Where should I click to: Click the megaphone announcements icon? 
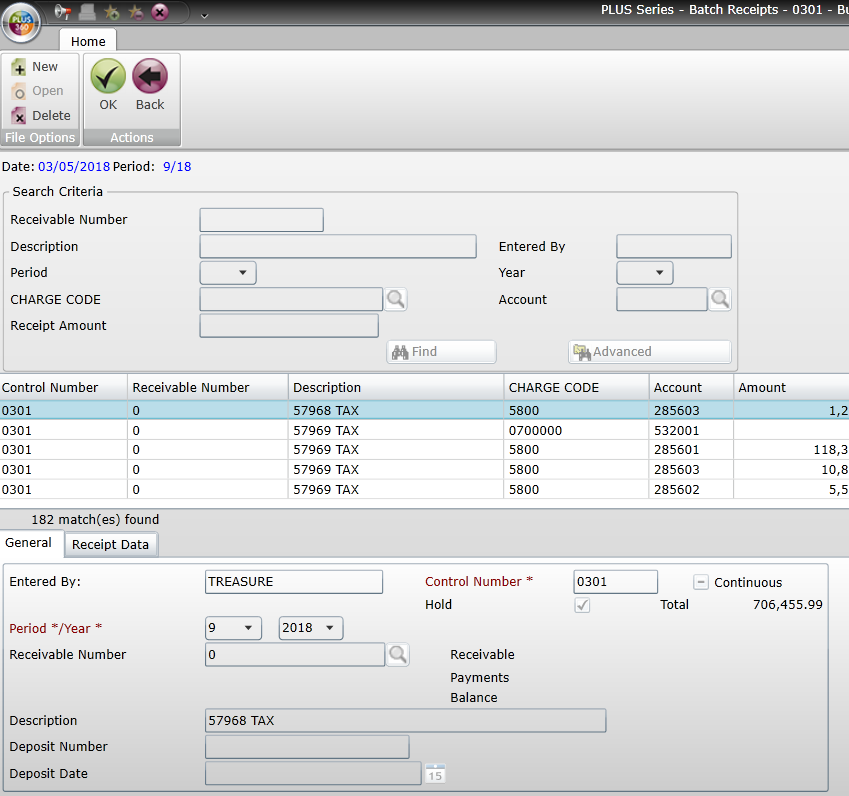(x=63, y=12)
